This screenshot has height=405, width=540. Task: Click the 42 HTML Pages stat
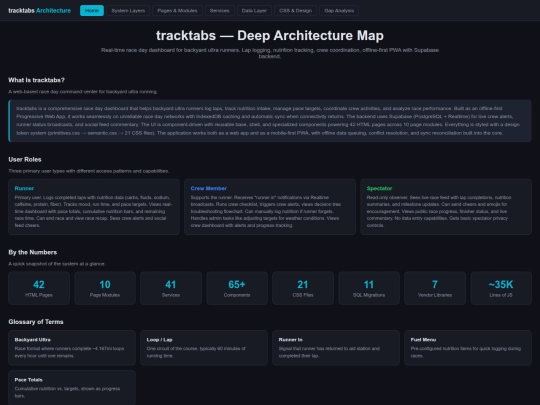point(39,288)
